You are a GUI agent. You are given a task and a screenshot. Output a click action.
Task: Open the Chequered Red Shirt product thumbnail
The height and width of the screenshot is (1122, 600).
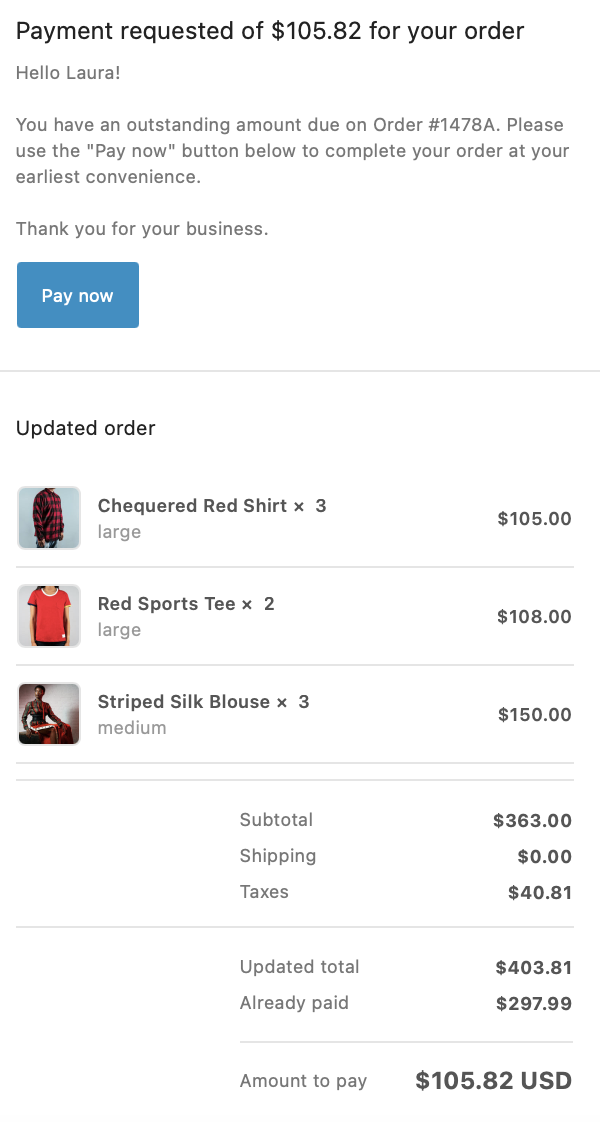[x=49, y=518]
